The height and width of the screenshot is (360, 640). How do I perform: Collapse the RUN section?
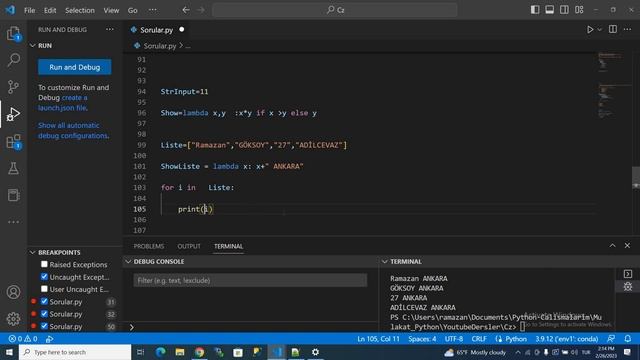(33, 45)
